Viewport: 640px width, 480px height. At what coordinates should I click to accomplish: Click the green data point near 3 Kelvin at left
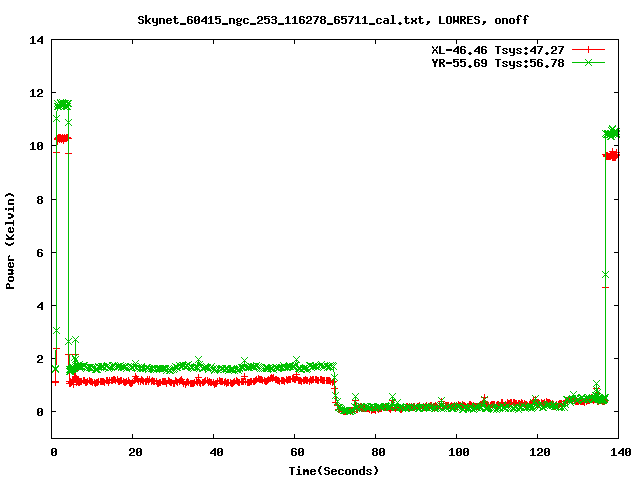point(56,330)
